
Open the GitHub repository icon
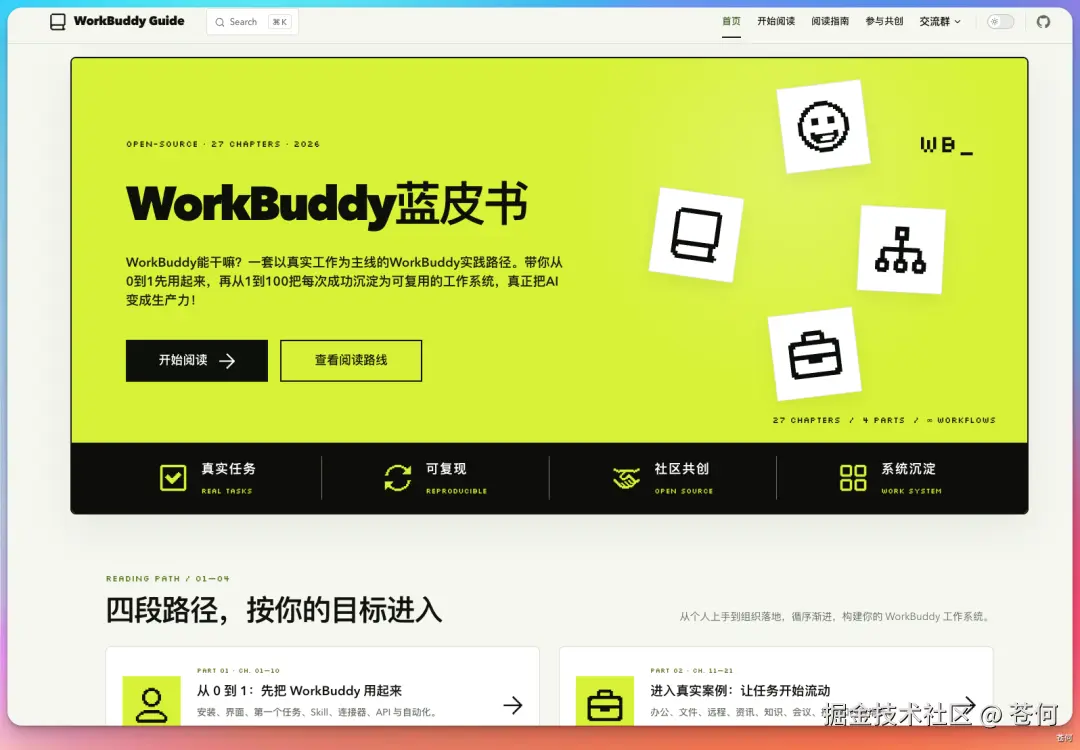point(1043,22)
